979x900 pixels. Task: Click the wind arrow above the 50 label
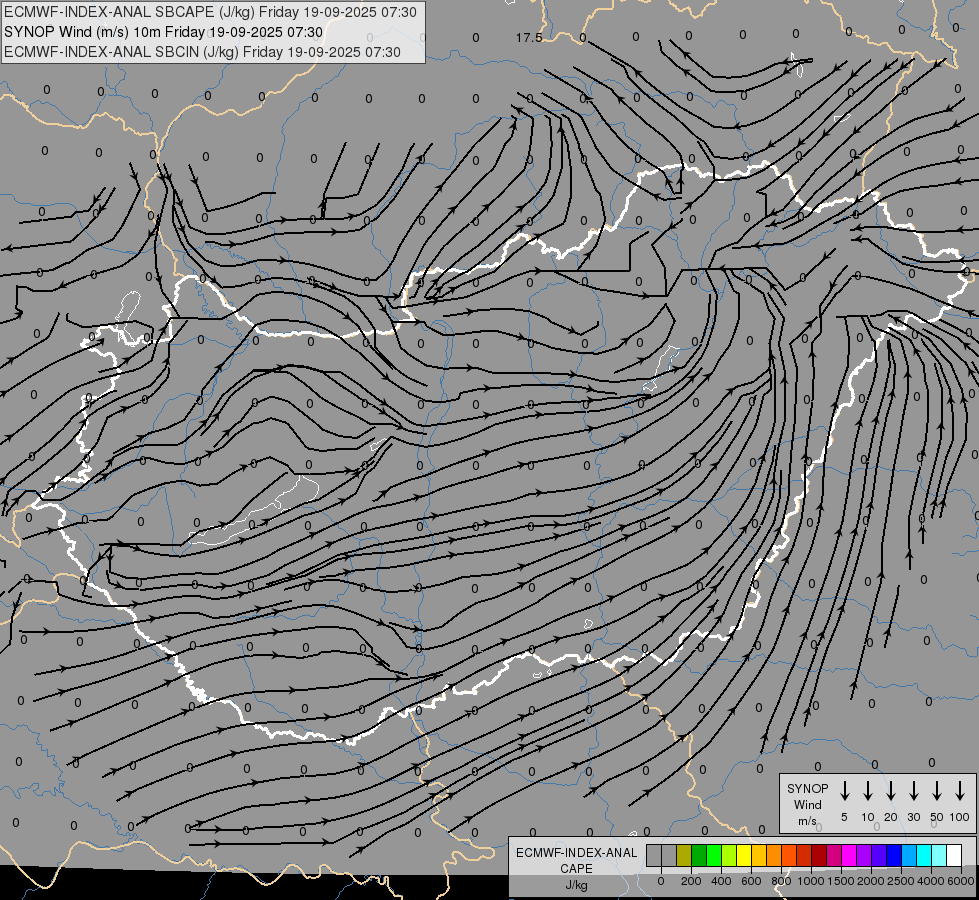tap(937, 791)
